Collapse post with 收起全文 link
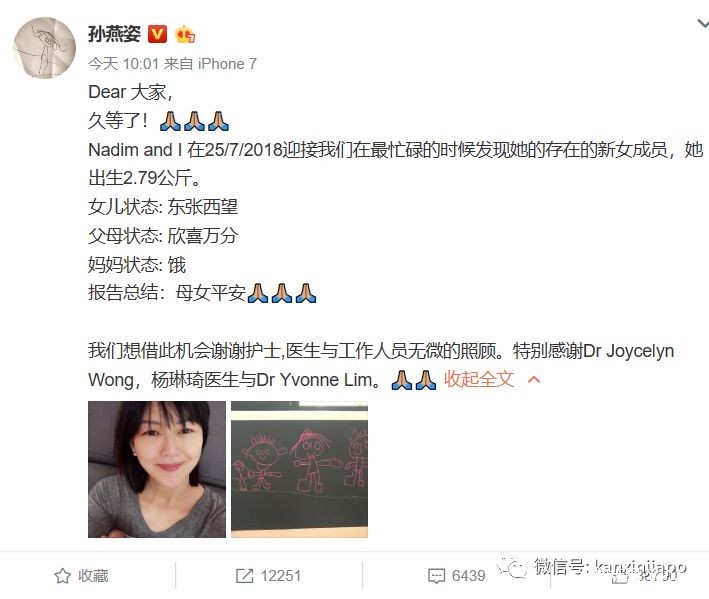This screenshot has width=709, height=599. click(x=479, y=379)
